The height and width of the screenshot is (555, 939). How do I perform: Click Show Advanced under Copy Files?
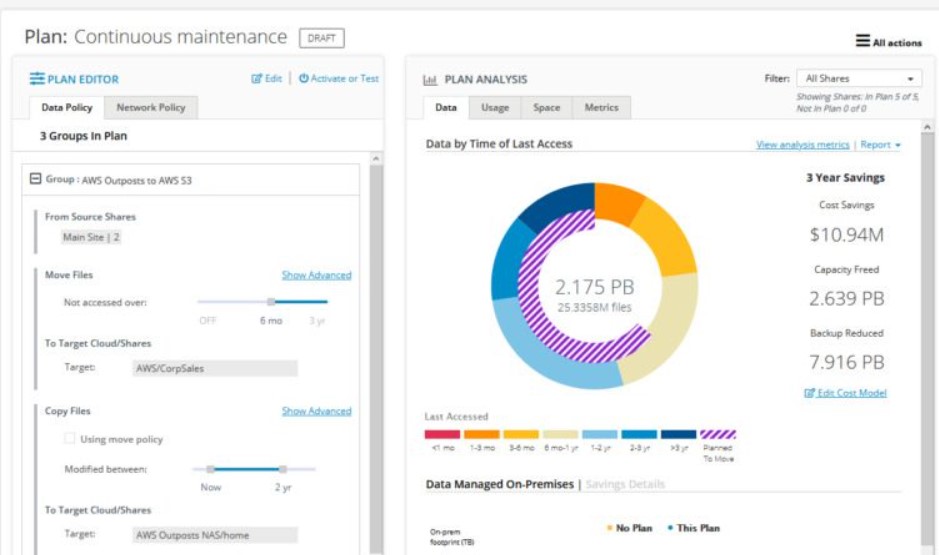[x=316, y=411]
